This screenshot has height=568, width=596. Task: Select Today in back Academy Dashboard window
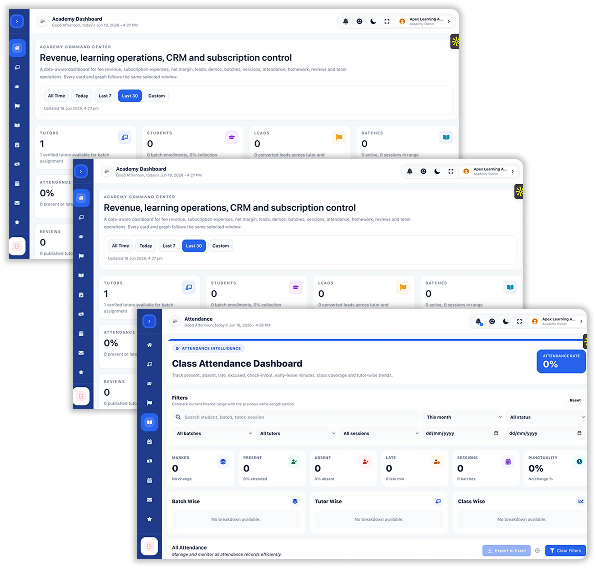pos(82,96)
